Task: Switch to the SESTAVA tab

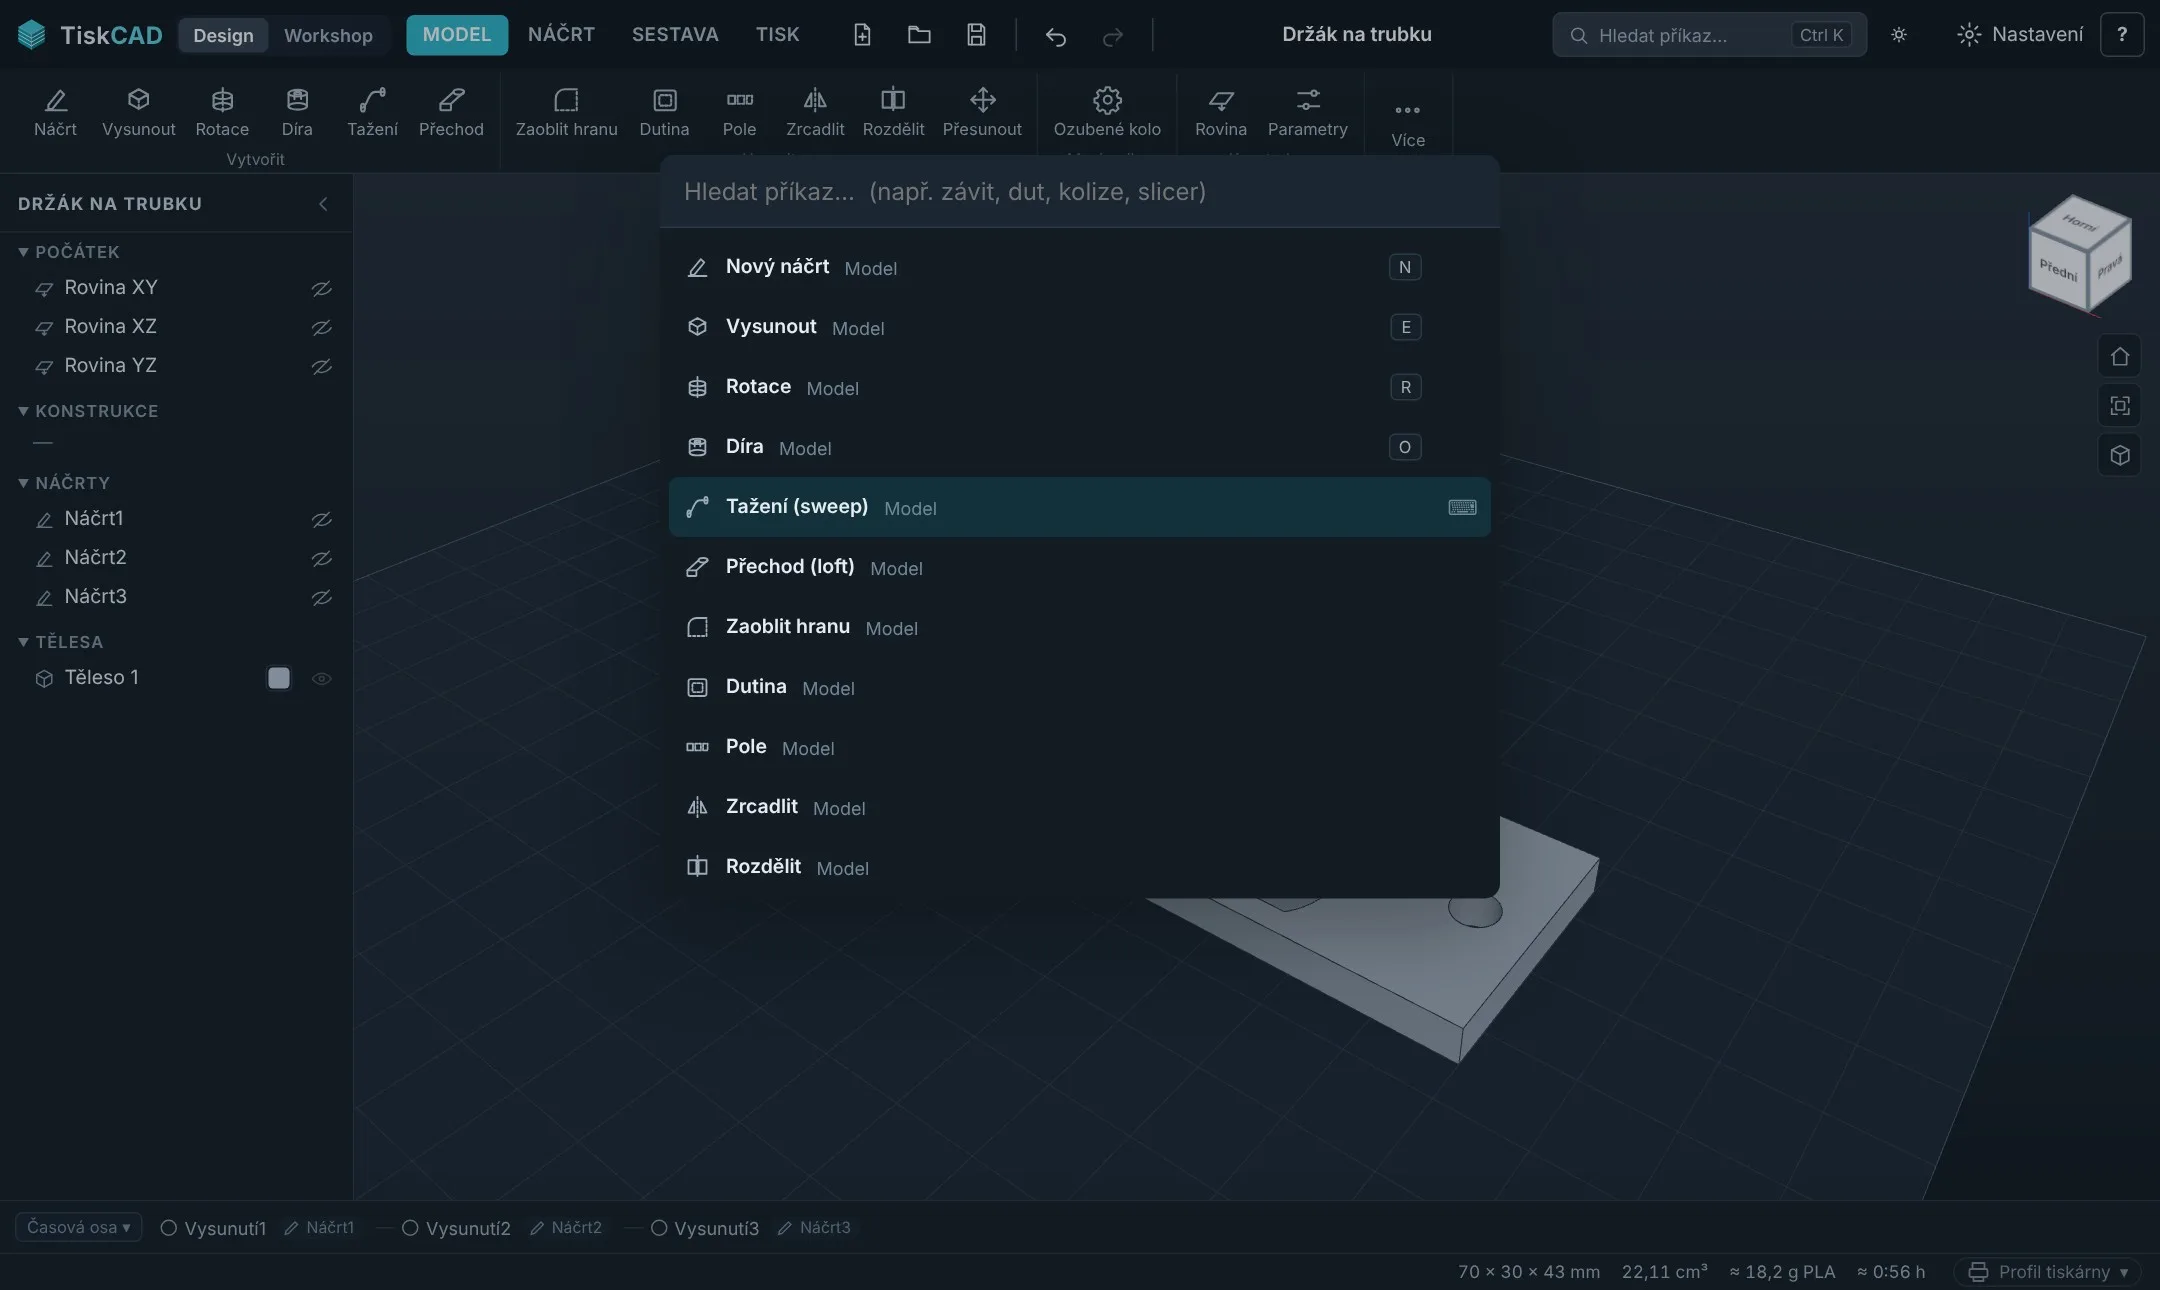Action: pyautogui.click(x=675, y=35)
